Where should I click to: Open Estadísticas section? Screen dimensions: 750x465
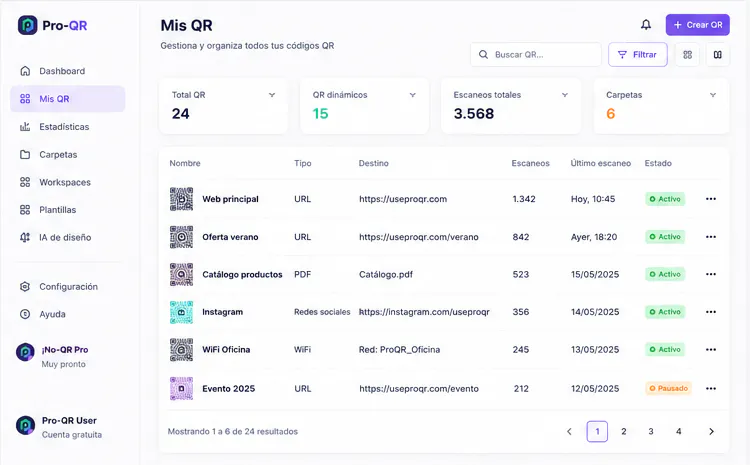point(67,127)
